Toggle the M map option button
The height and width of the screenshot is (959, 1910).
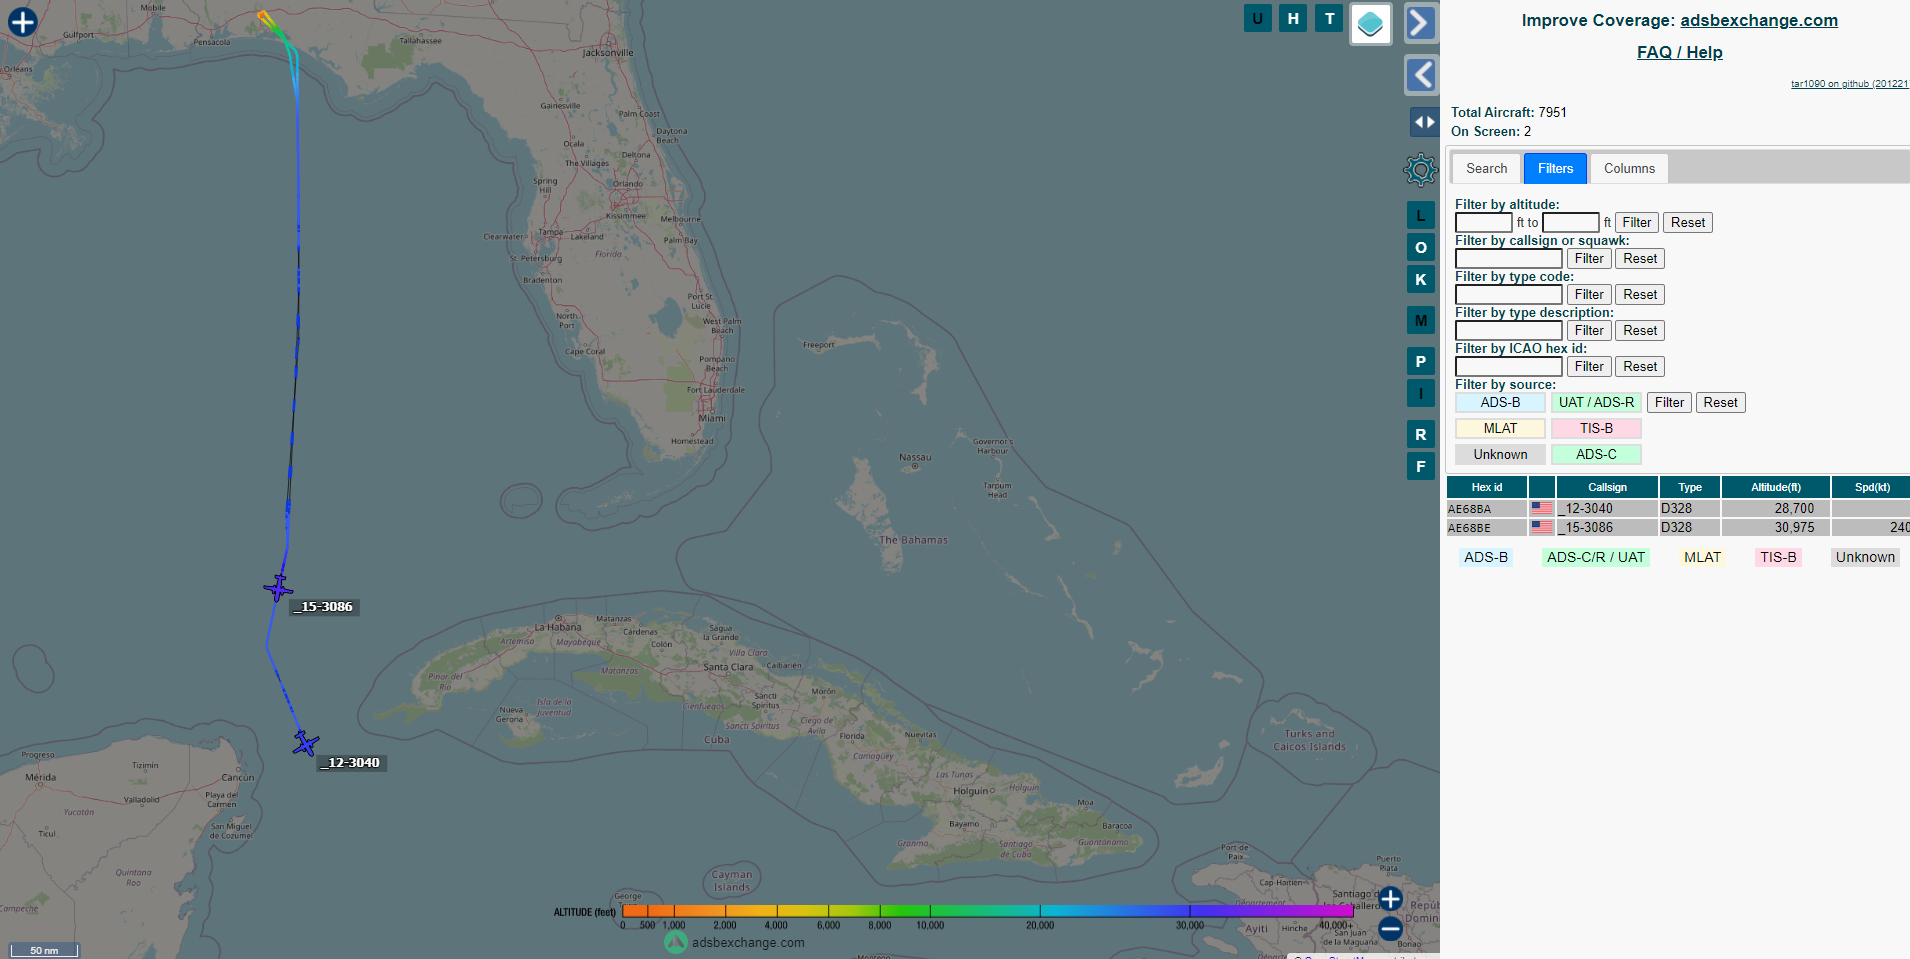[1421, 320]
